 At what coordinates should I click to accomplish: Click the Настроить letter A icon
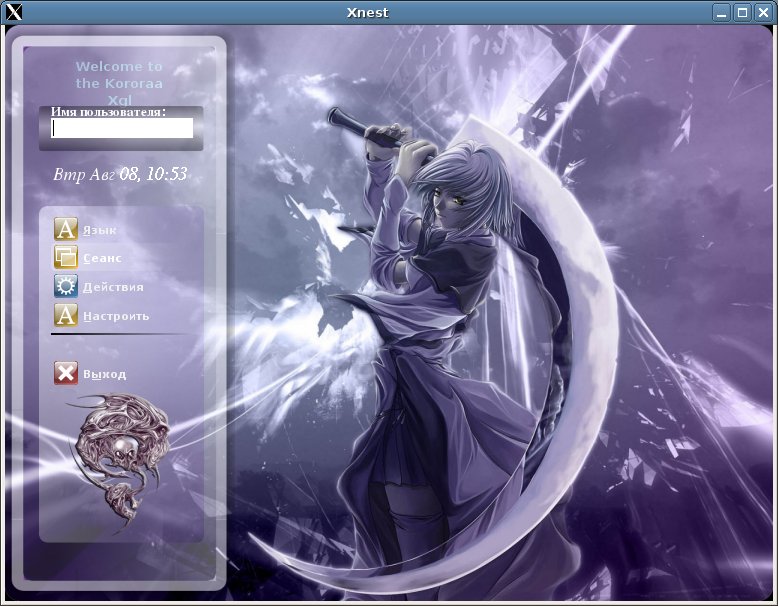[x=65, y=315]
